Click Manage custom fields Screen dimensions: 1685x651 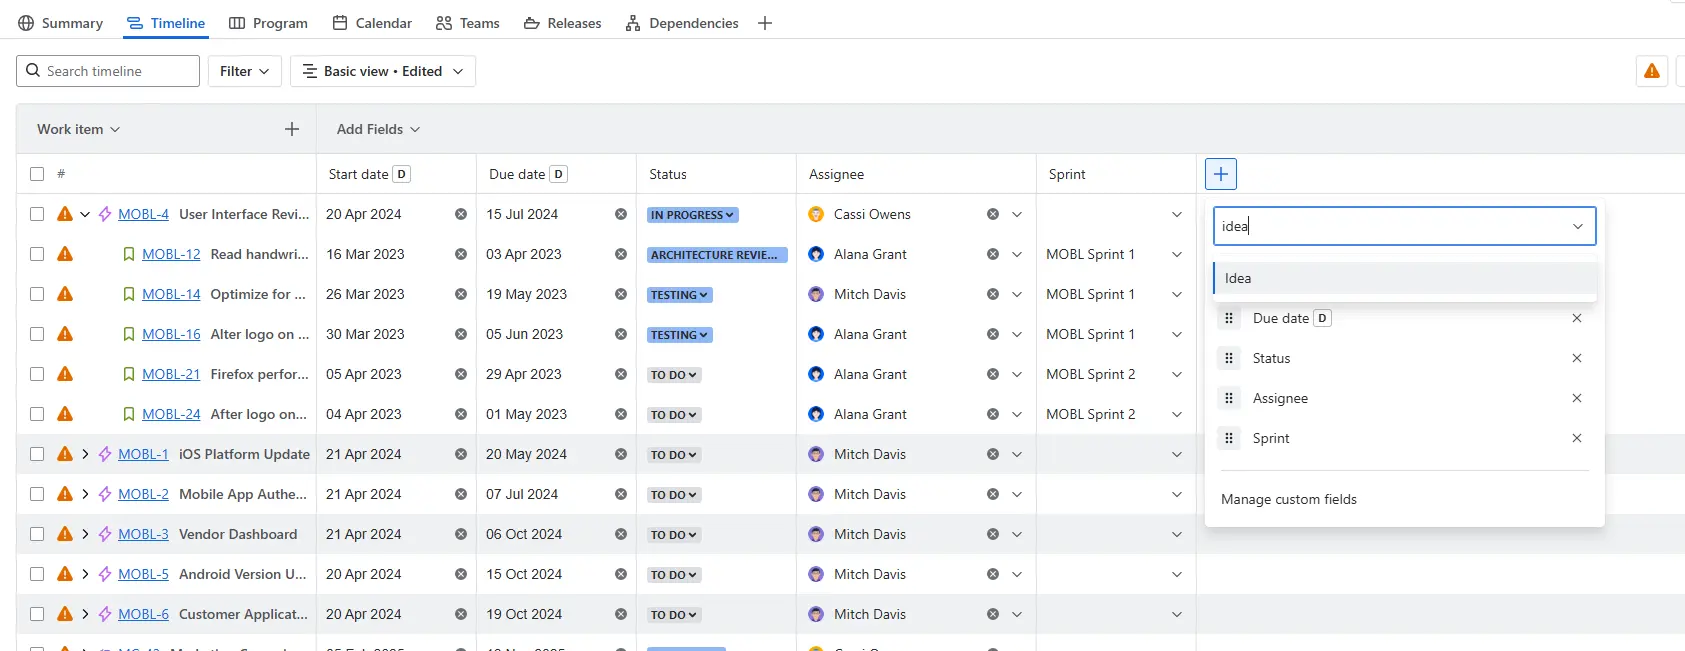1289,499
